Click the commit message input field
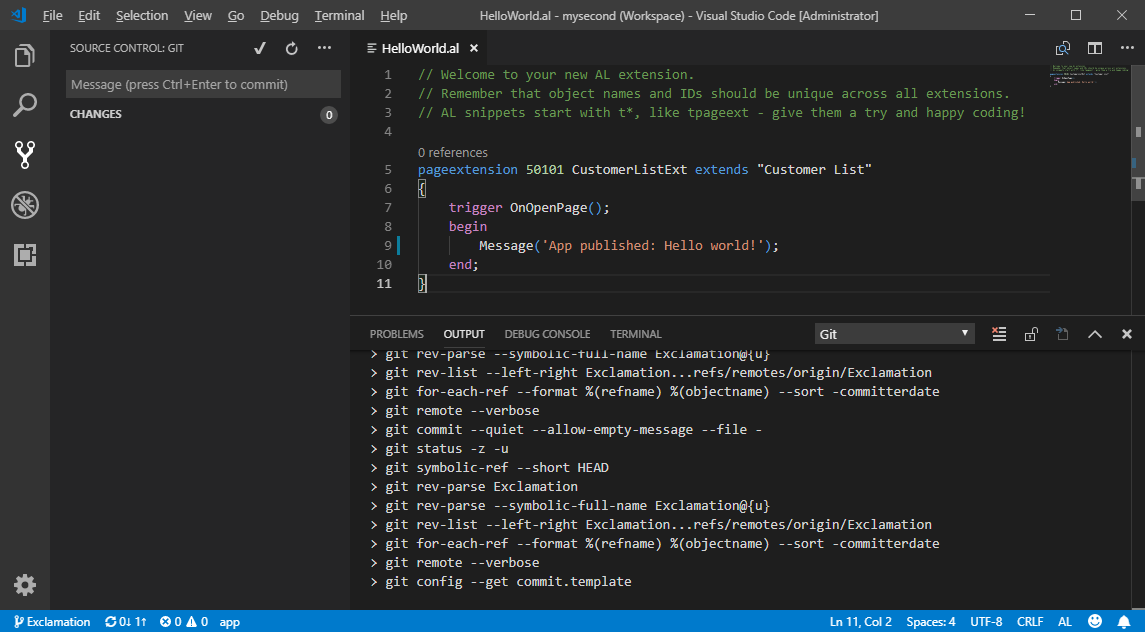 coord(203,85)
